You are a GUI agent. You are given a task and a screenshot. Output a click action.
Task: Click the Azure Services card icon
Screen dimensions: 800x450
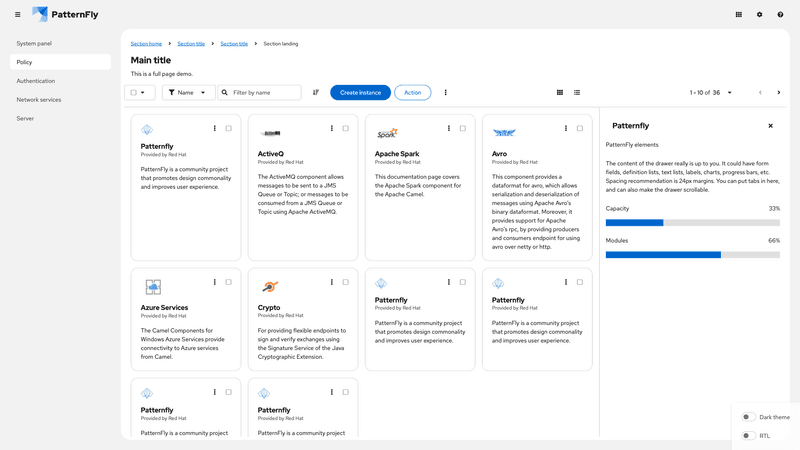153,287
